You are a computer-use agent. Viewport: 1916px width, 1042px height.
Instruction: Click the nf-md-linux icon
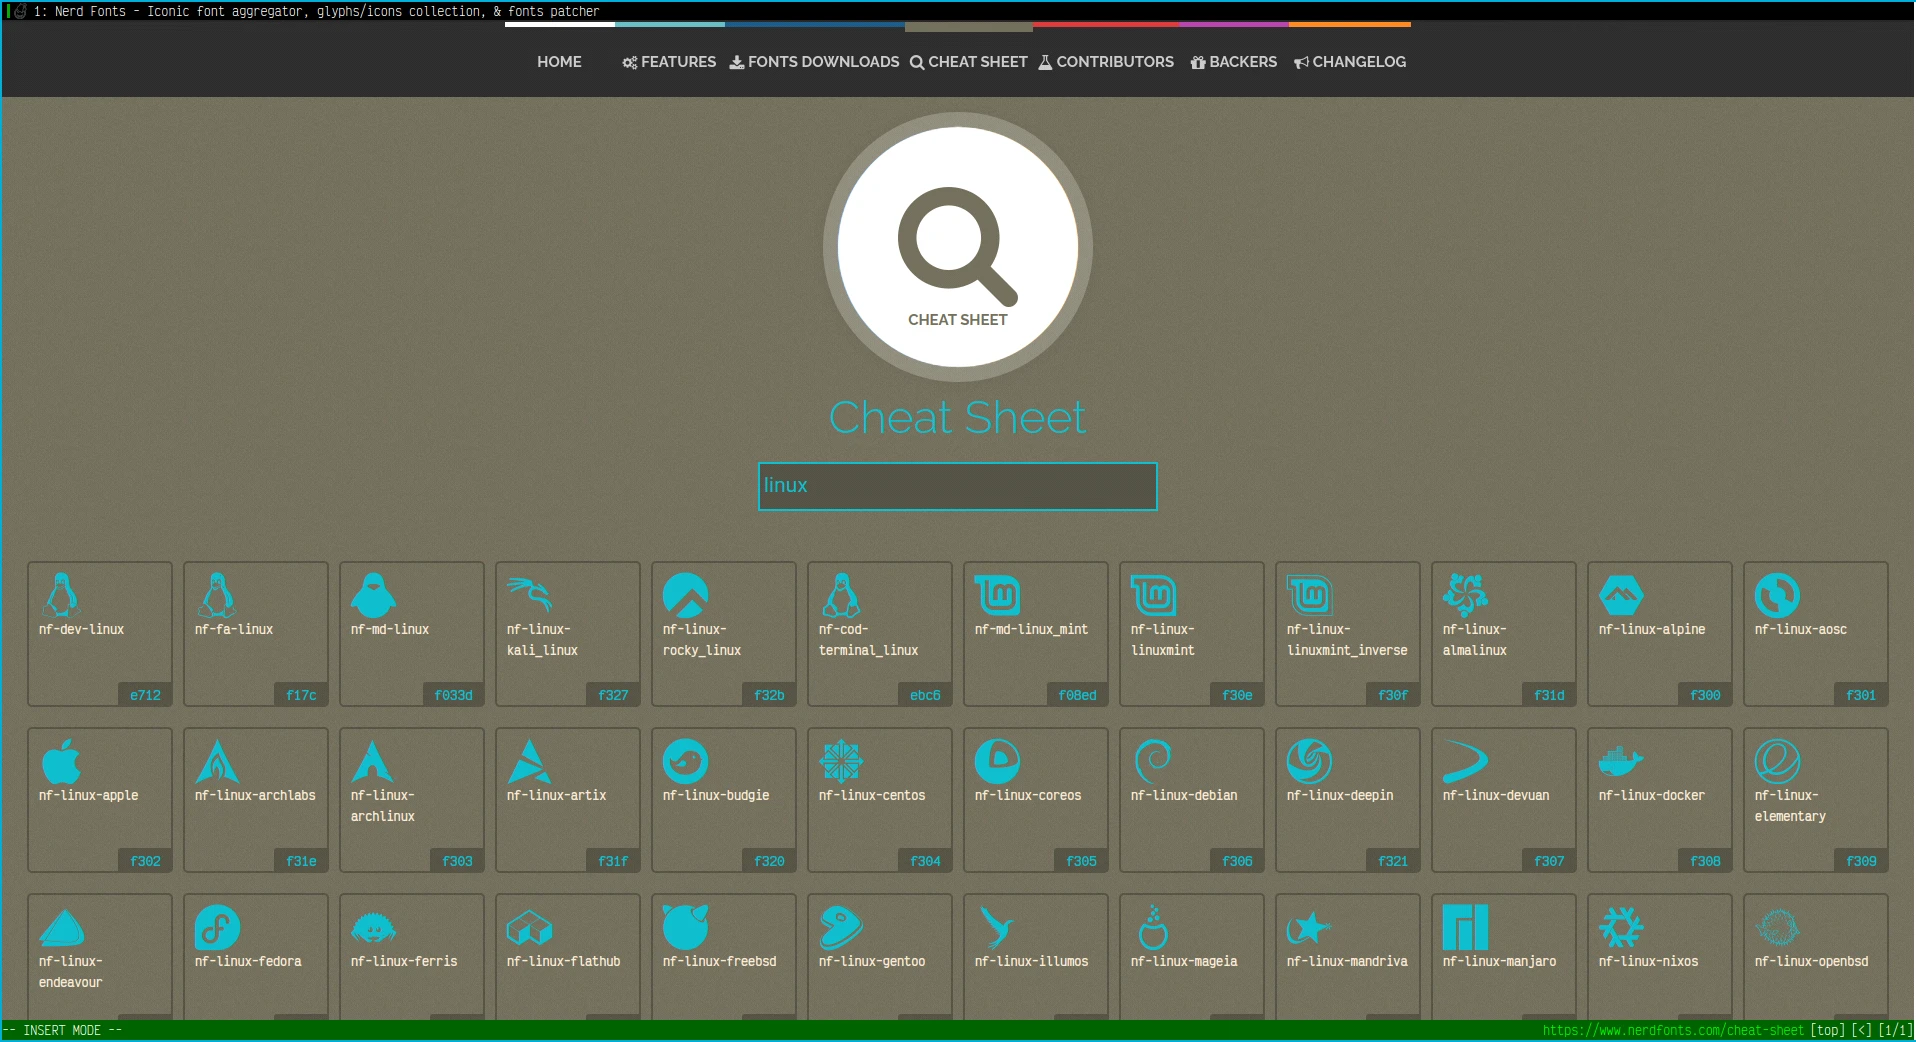coord(373,595)
